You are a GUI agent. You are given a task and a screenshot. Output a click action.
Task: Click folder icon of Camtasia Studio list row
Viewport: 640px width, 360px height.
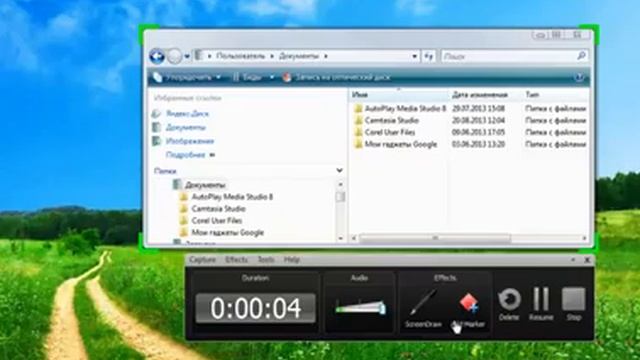tap(358, 120)
